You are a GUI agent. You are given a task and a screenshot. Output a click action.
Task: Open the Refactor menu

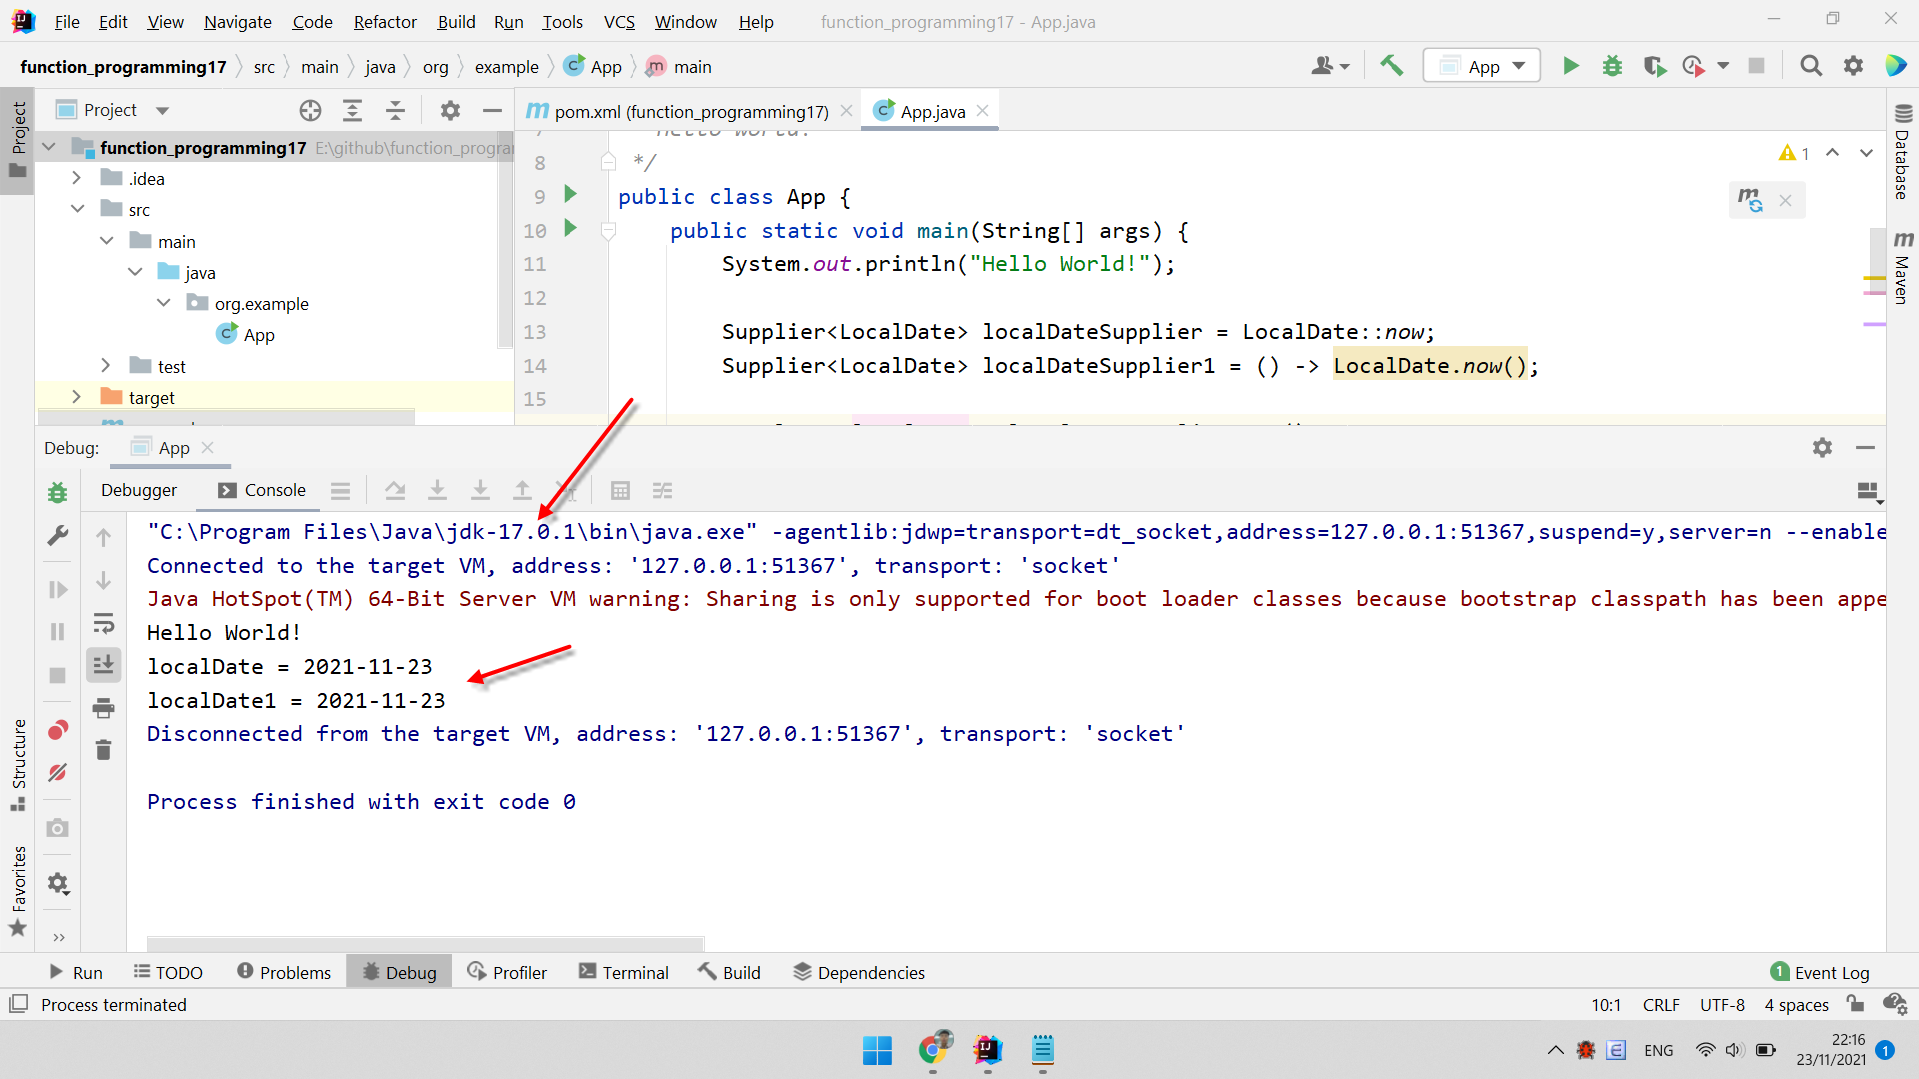coord(384,21)
